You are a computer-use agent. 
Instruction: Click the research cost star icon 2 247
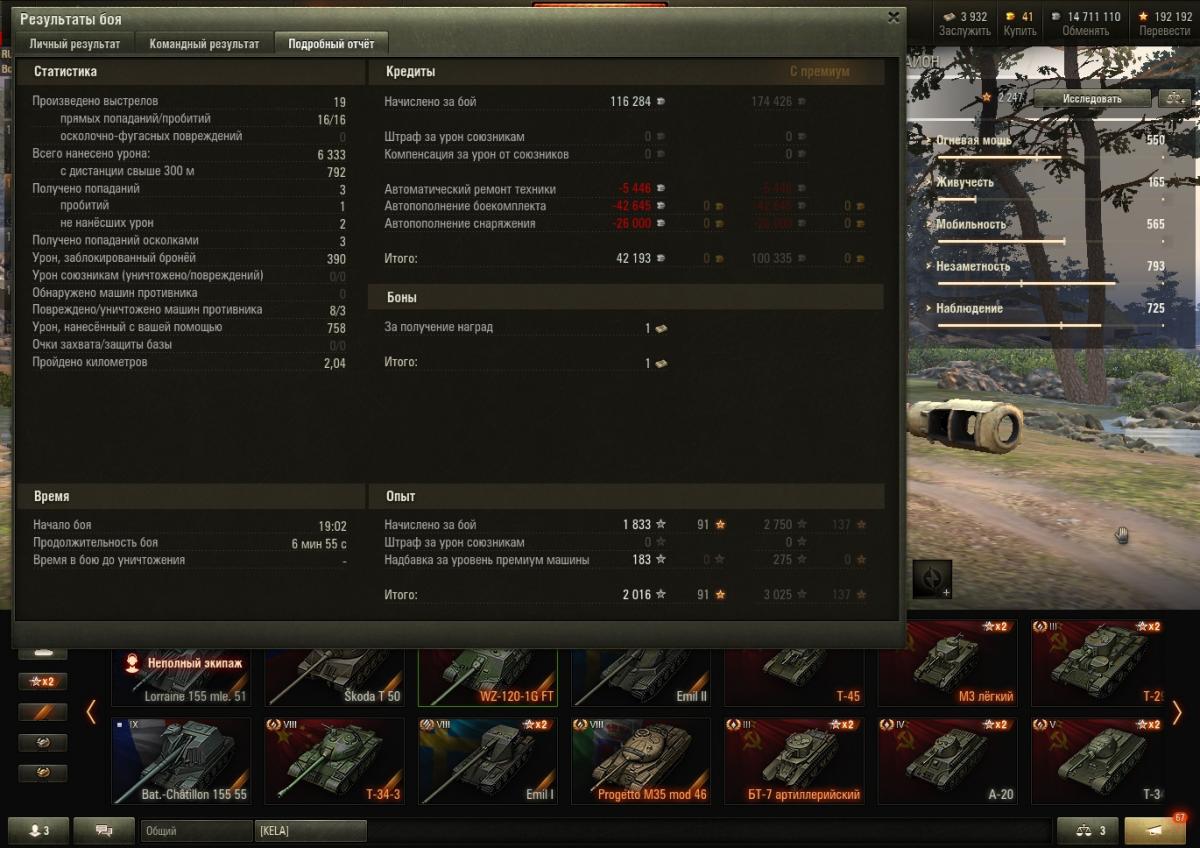pyautogui.click(x=986, y=98)
